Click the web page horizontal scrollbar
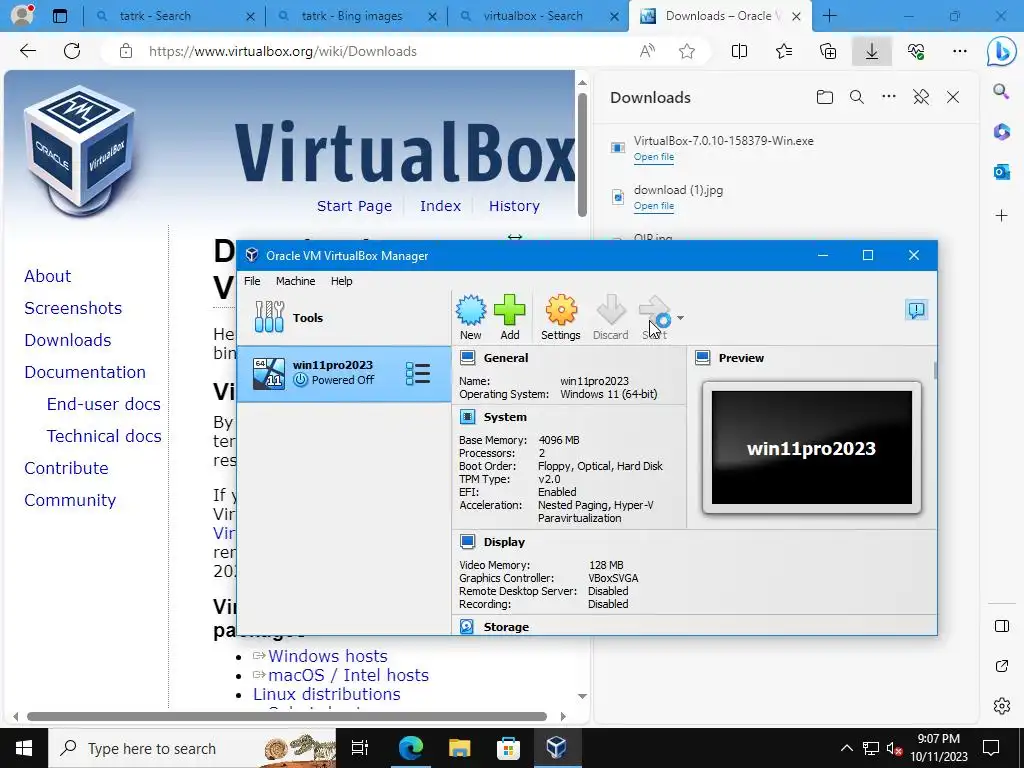This screenshot has width=1024, height=768. point(287,716)
